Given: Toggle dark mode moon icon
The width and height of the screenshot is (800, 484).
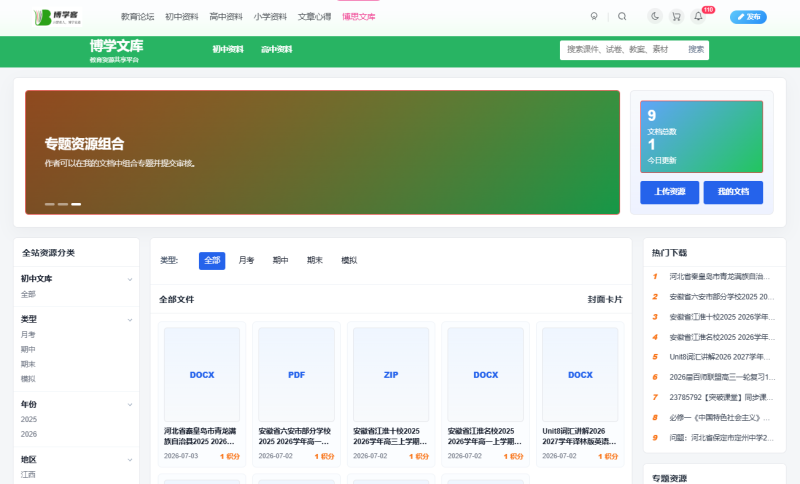Looking at the screenshot, I should [655, 16].
